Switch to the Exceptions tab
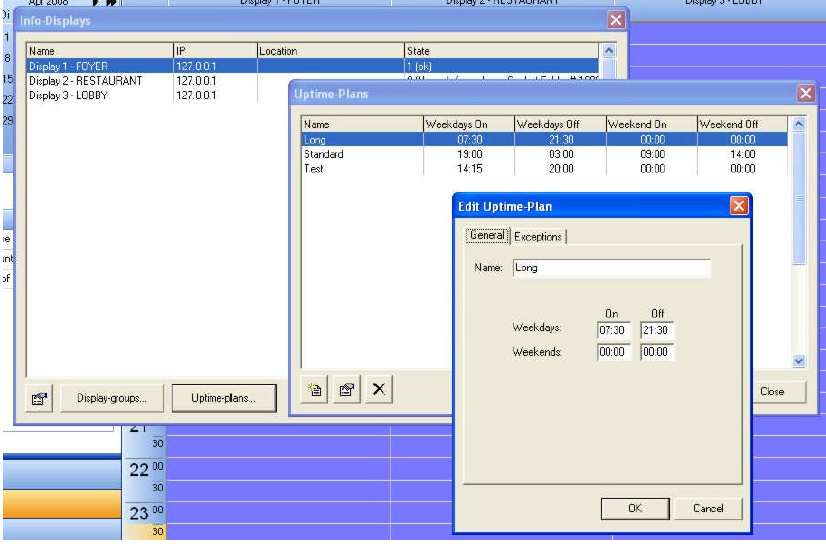 [x=538, y=237]
